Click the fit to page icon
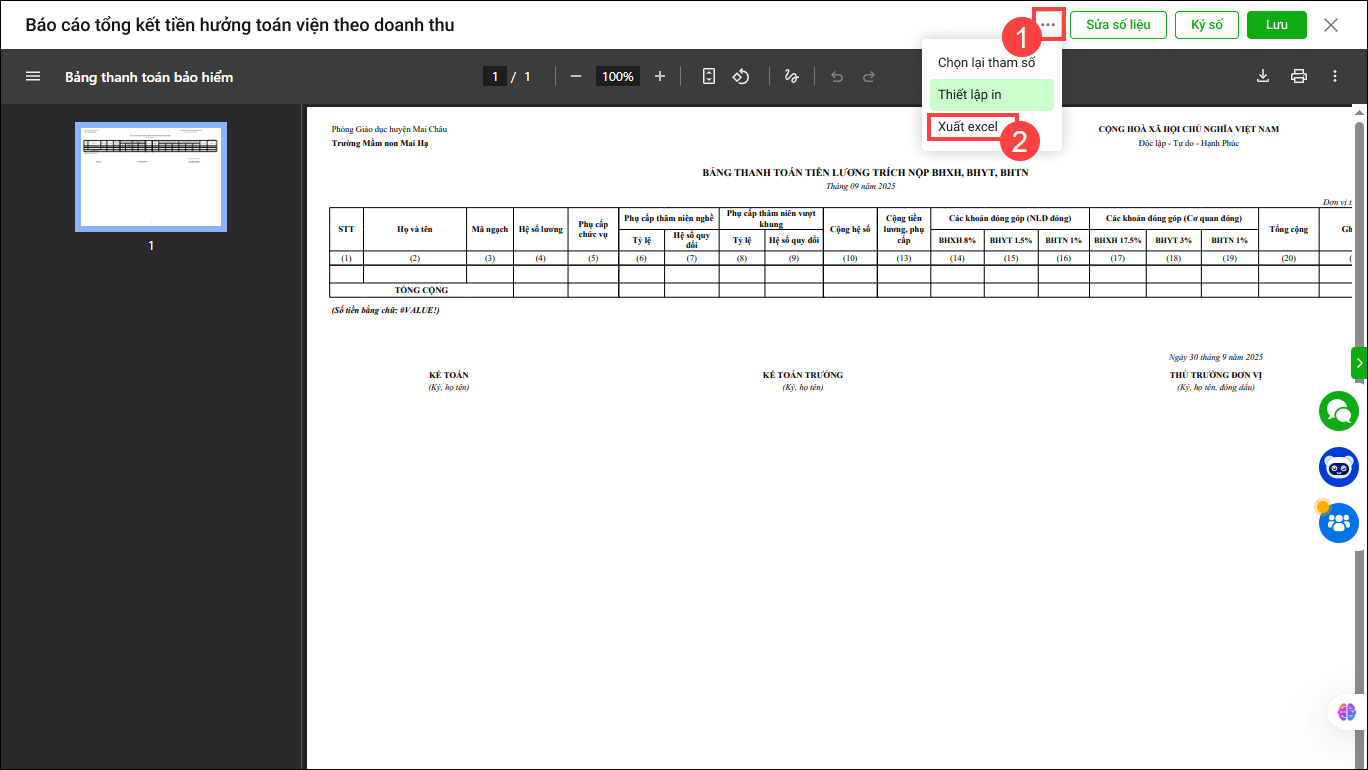The image size is (1368, 770). [709, 76]
